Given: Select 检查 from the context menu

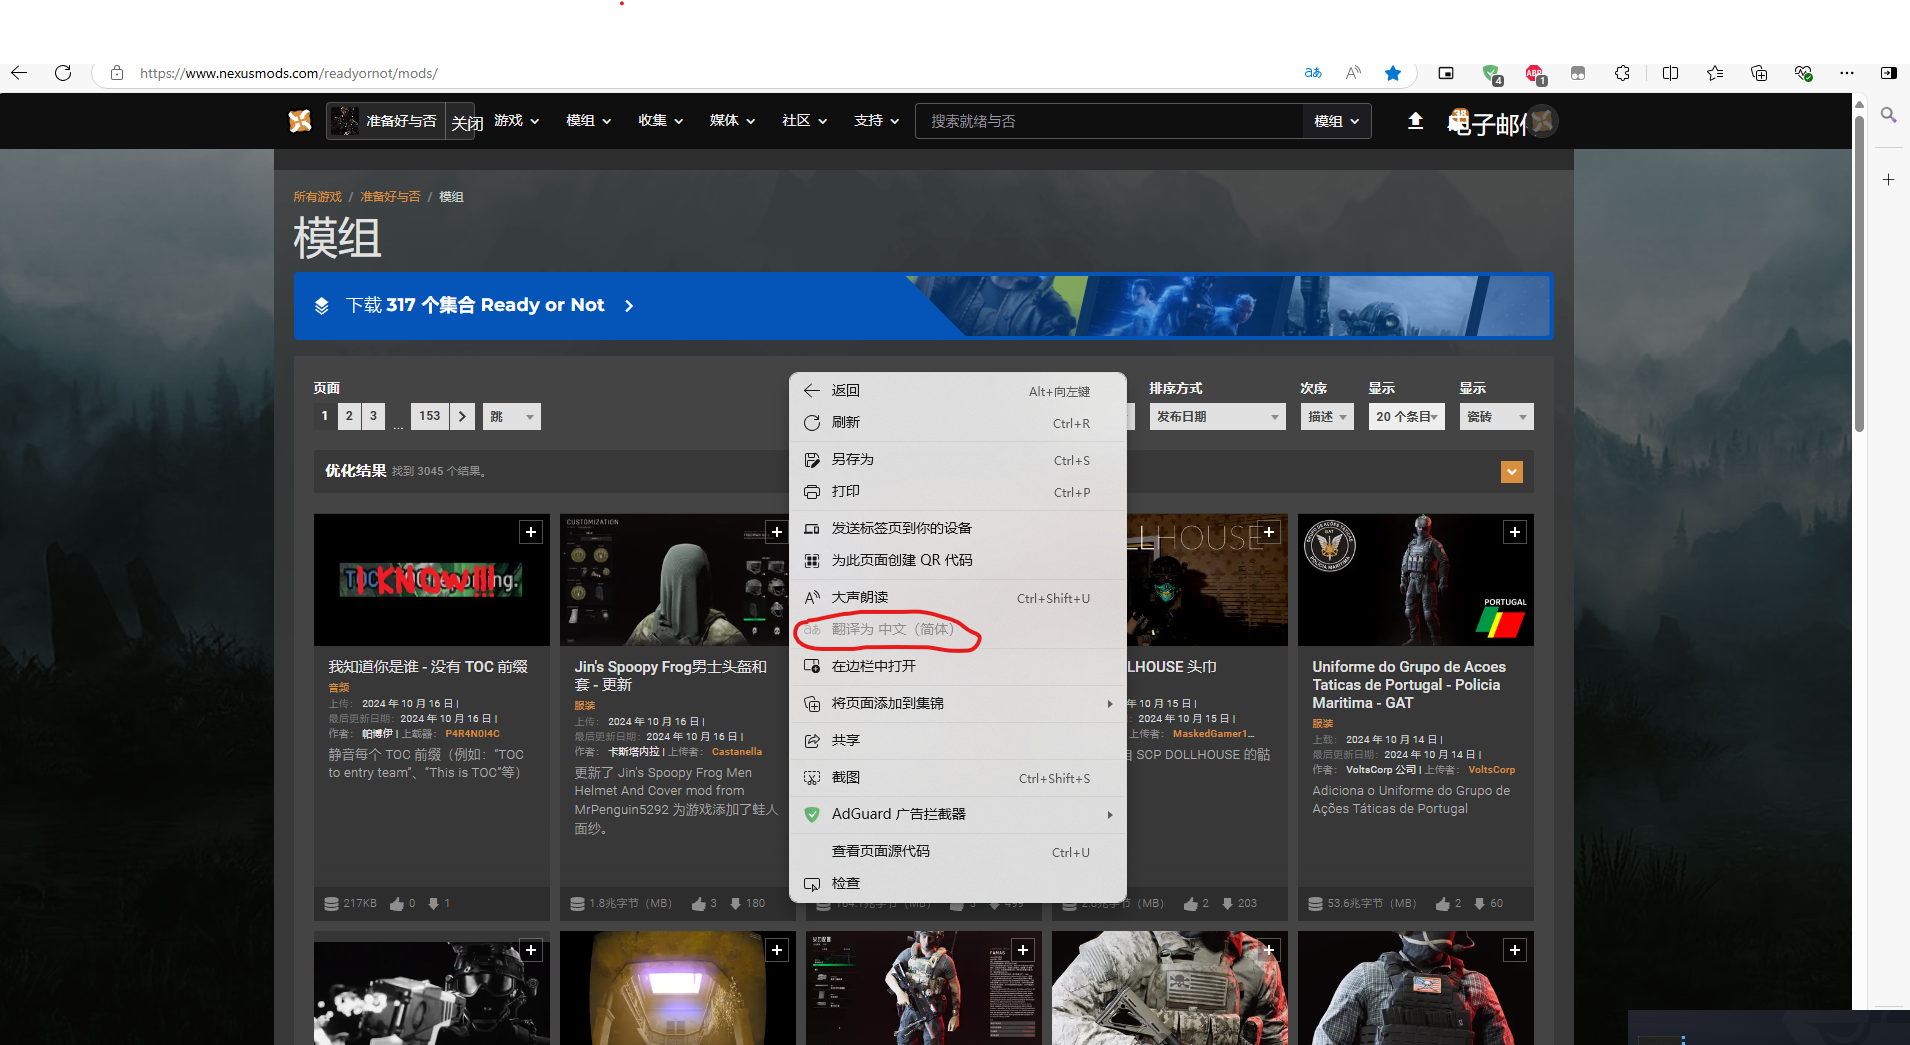Looking at the screenshot, I should tap(958, 884).
